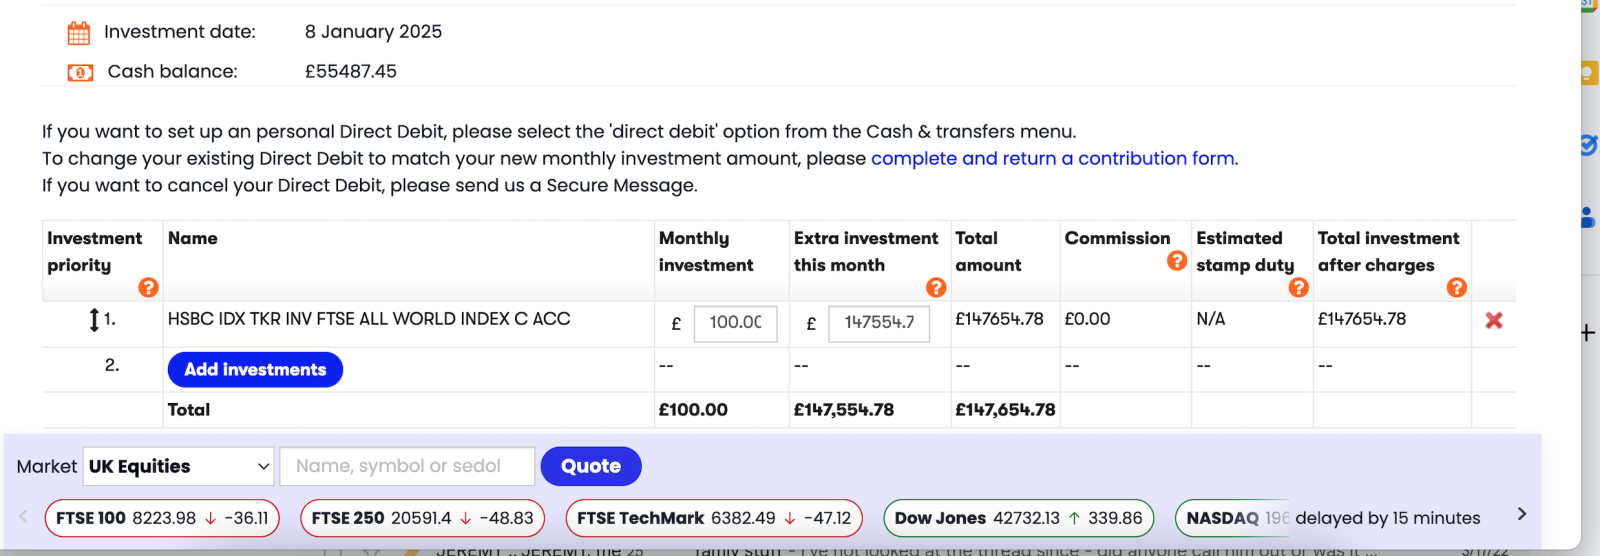The image size is (1600, 556).
Task: Remove HSBC fund with the red cross
Action: [x=1494, y=320]
